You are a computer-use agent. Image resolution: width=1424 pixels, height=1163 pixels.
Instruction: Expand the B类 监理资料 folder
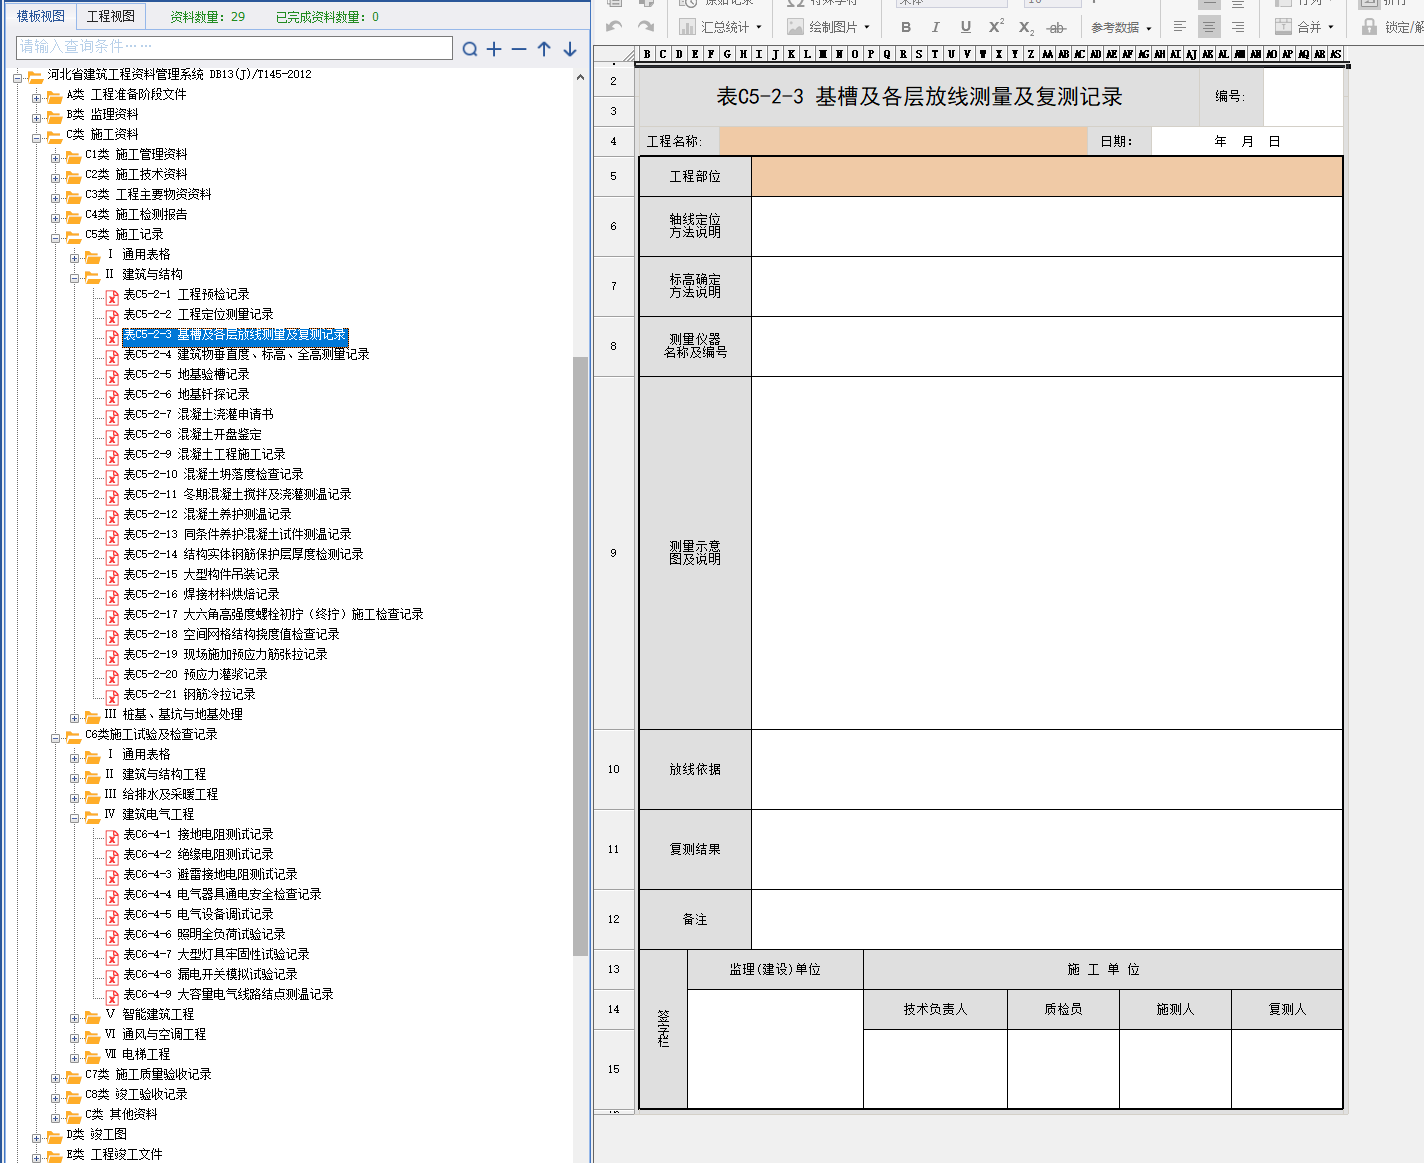37,118
